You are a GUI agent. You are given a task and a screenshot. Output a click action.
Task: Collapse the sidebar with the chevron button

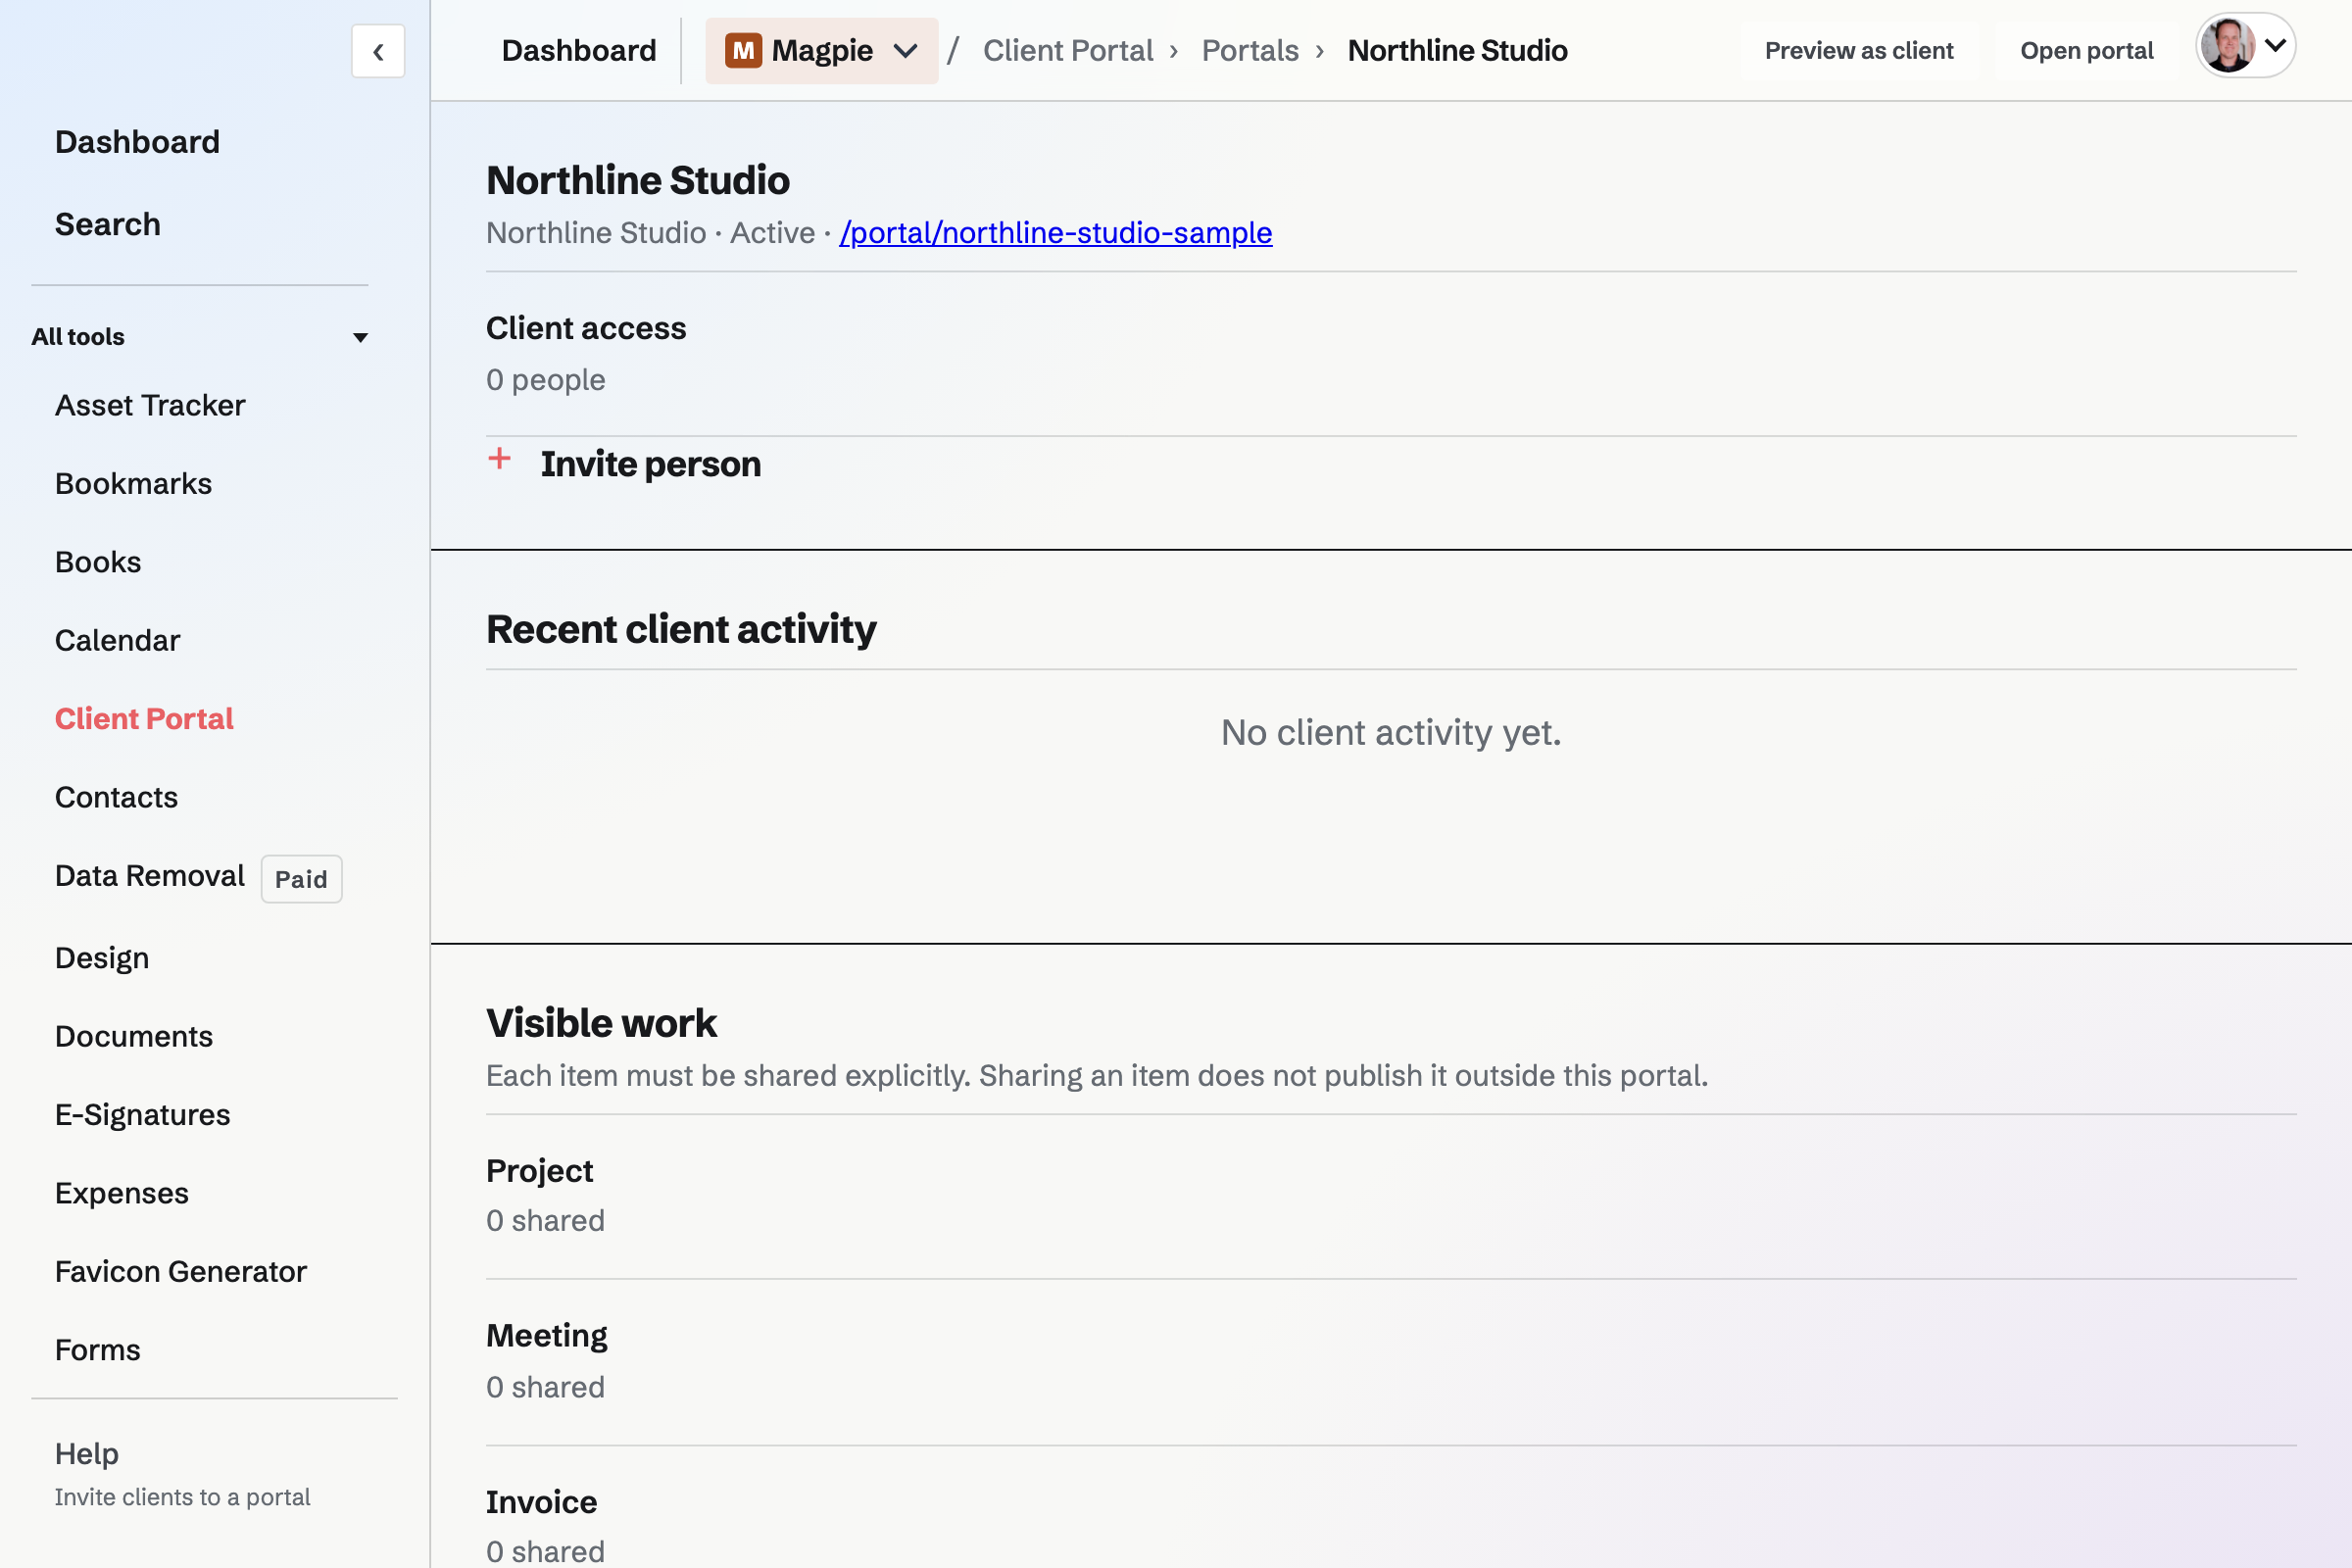(x=378, y=51)
